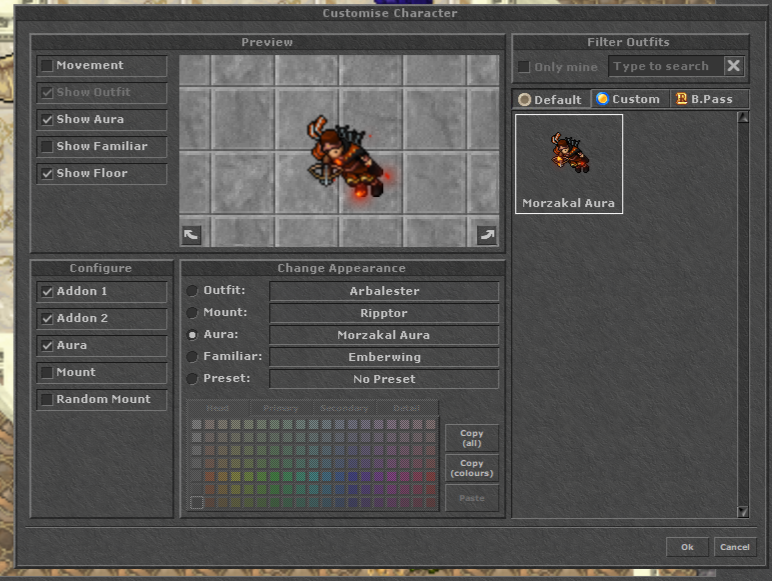This screenshot has width=772, height=581.
Task: Click the outfit list scrollbar track
Action: (x=742, y=314)
